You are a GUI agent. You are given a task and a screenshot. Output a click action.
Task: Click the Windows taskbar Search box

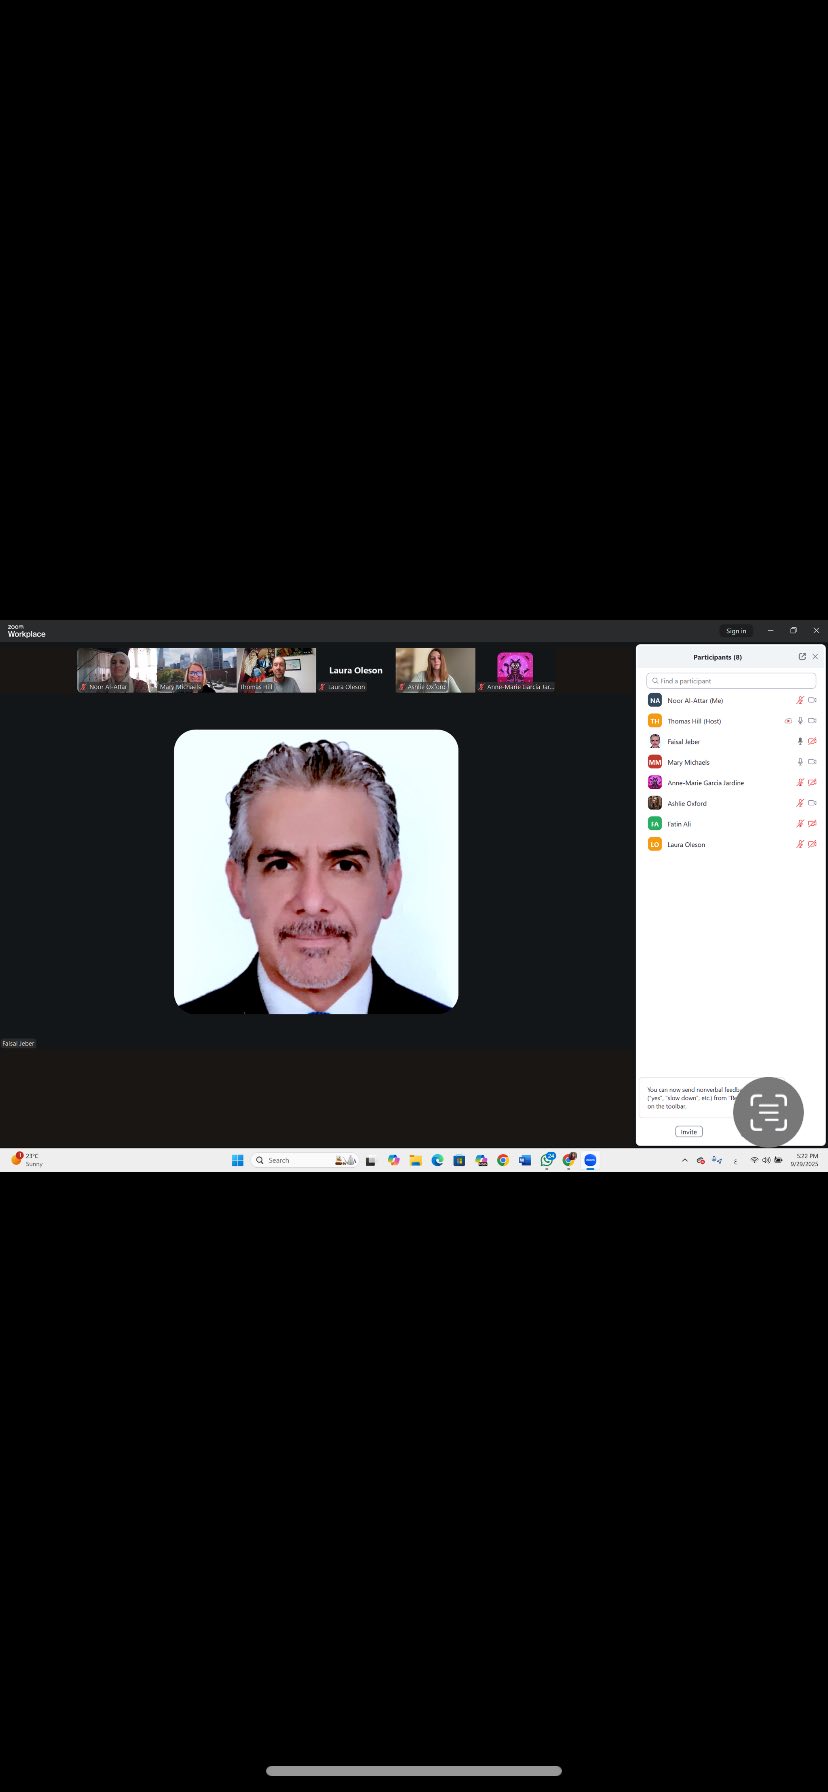point(295,1160)
